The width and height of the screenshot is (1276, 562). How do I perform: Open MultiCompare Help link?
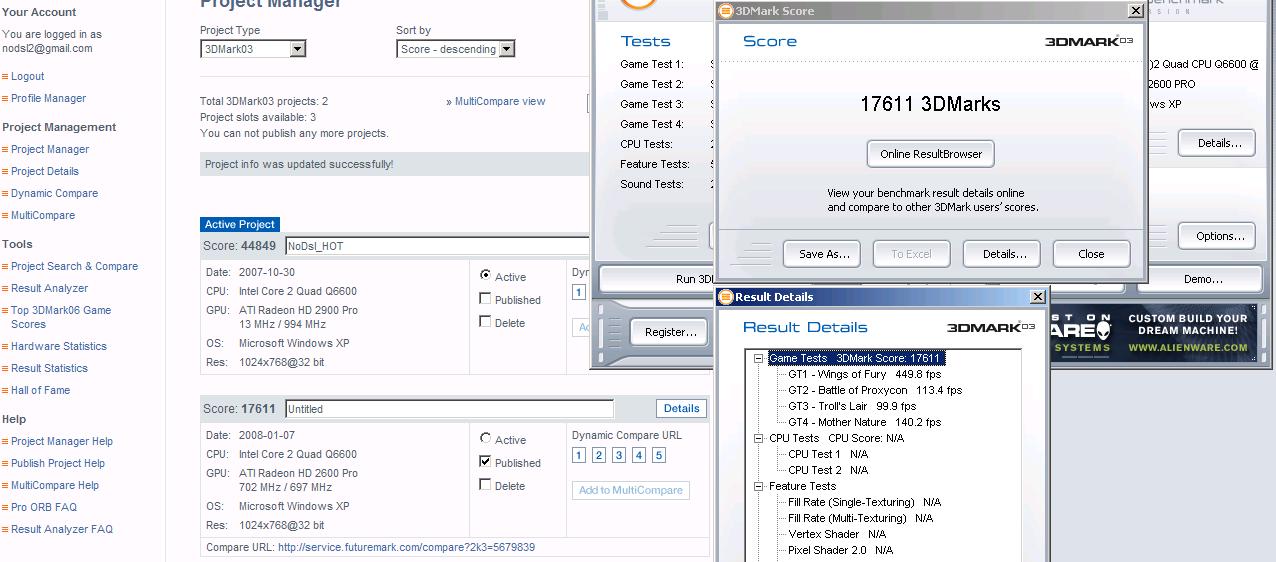55,485
